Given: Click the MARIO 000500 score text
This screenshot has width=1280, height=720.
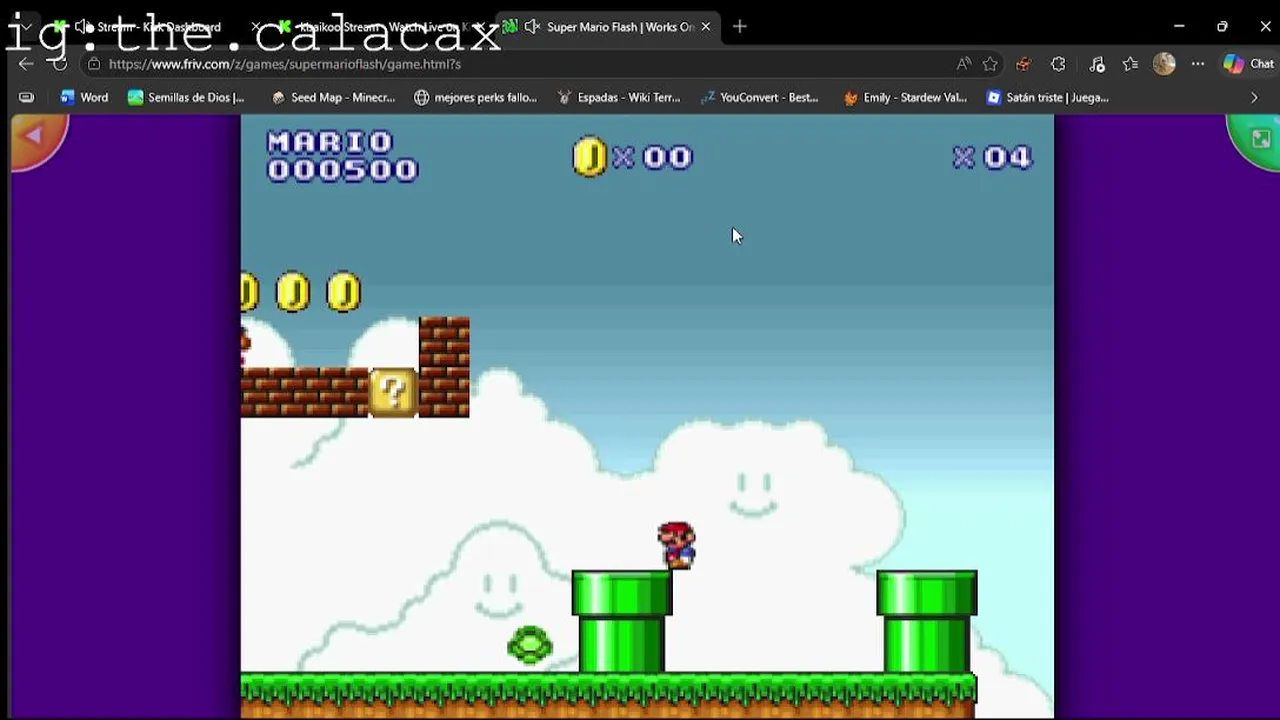Looking at the screenshot, I should [x=342, y=156].
